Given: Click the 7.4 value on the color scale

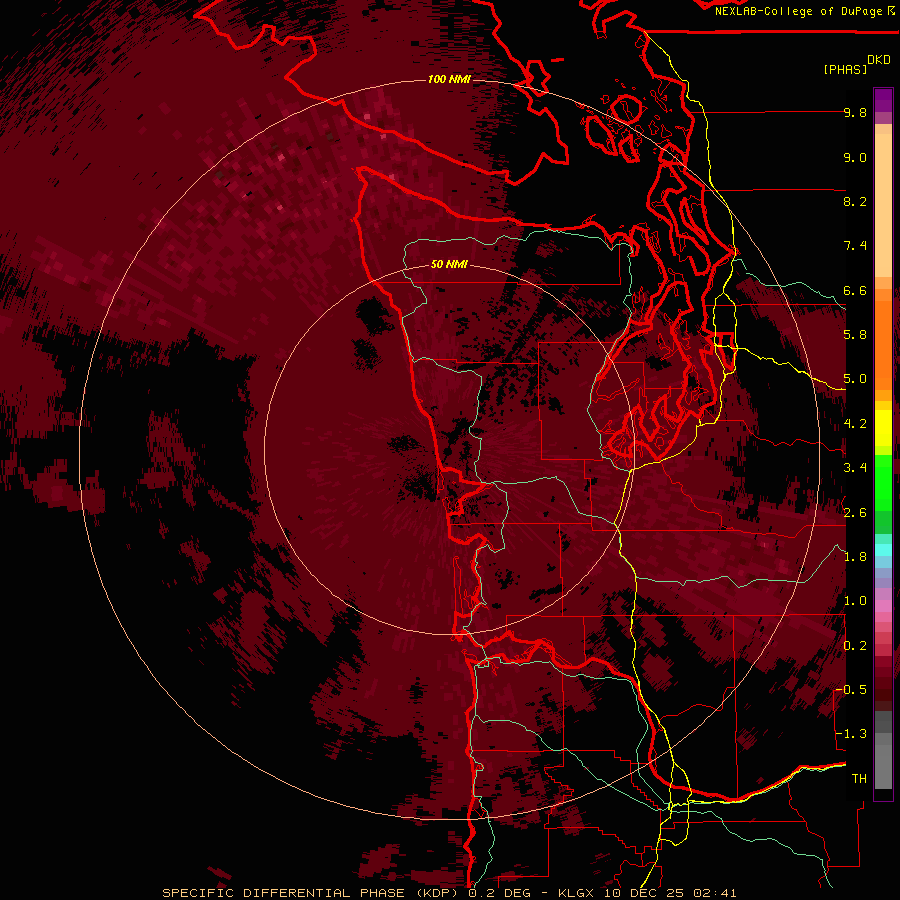Looking at the screenshot, I should (855, 246).
